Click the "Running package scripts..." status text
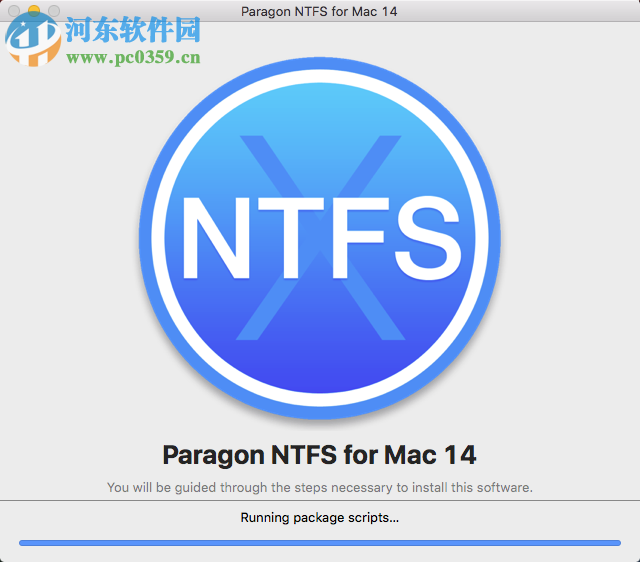 320,518
